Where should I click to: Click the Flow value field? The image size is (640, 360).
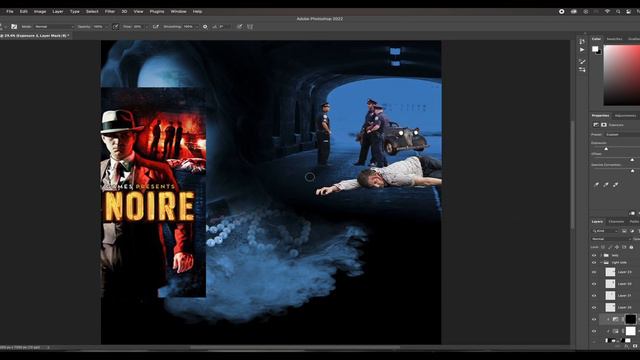(x=138, y=27)
